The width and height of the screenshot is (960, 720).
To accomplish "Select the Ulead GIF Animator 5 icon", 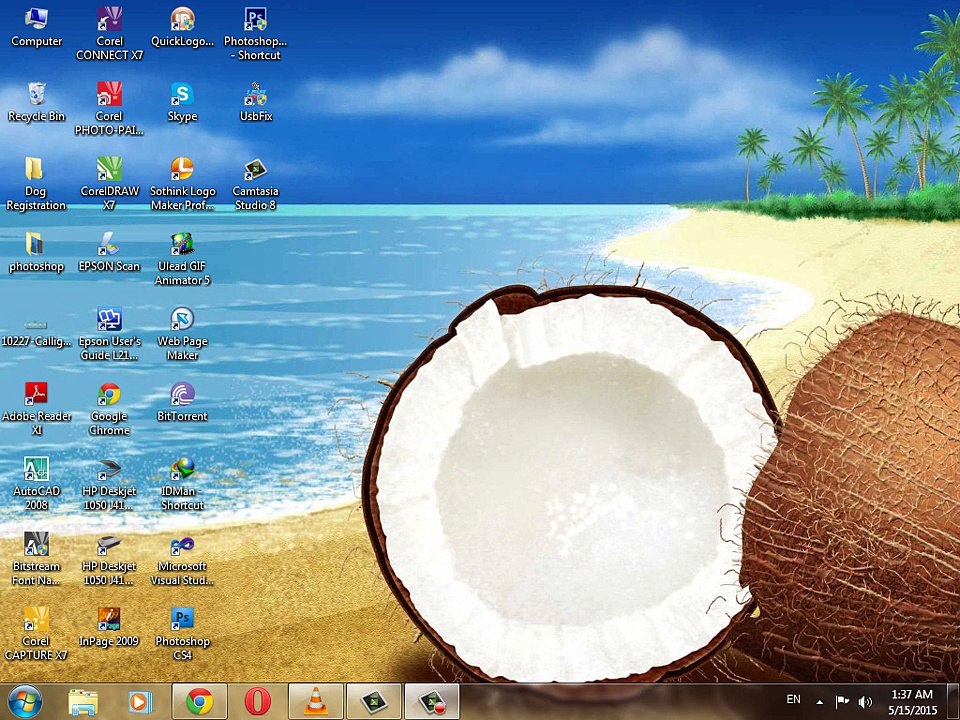I will click(x=182, y=246).
